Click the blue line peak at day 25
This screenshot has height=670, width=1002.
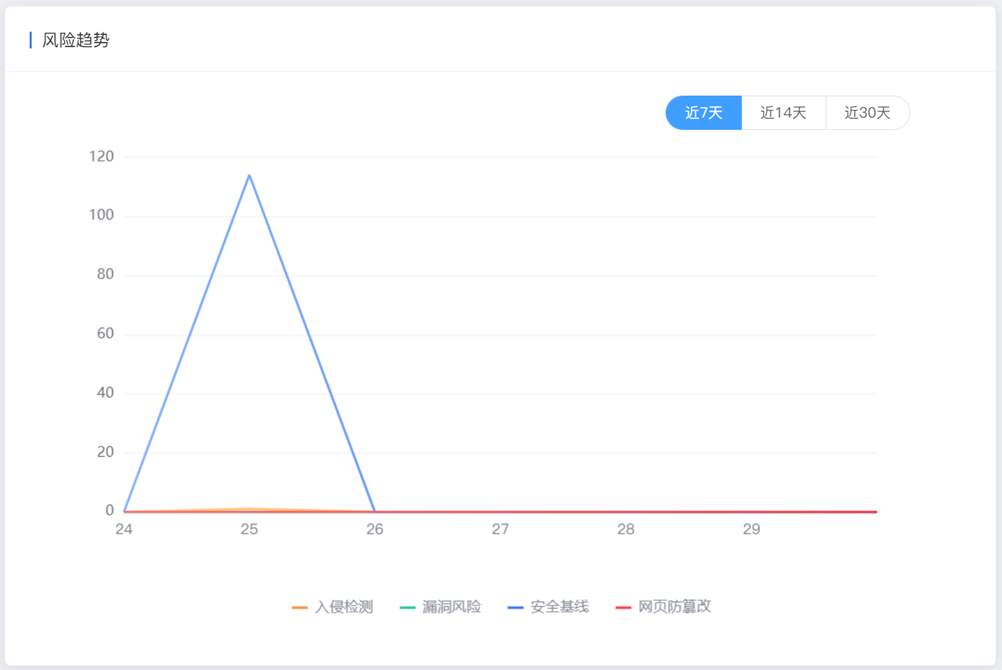tap(249, 175)
